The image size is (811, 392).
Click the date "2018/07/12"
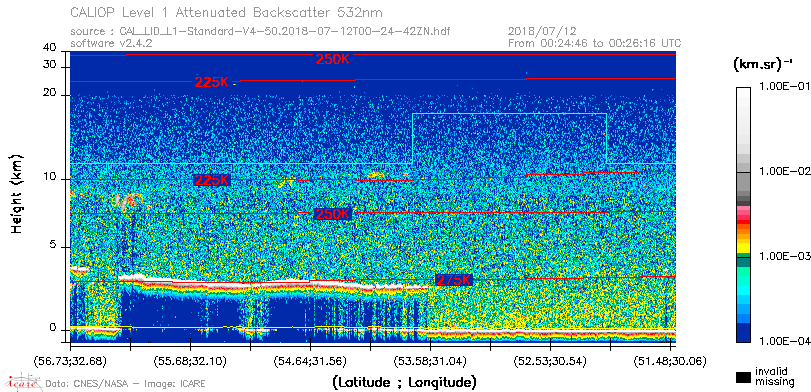click(x=542, y=32)
